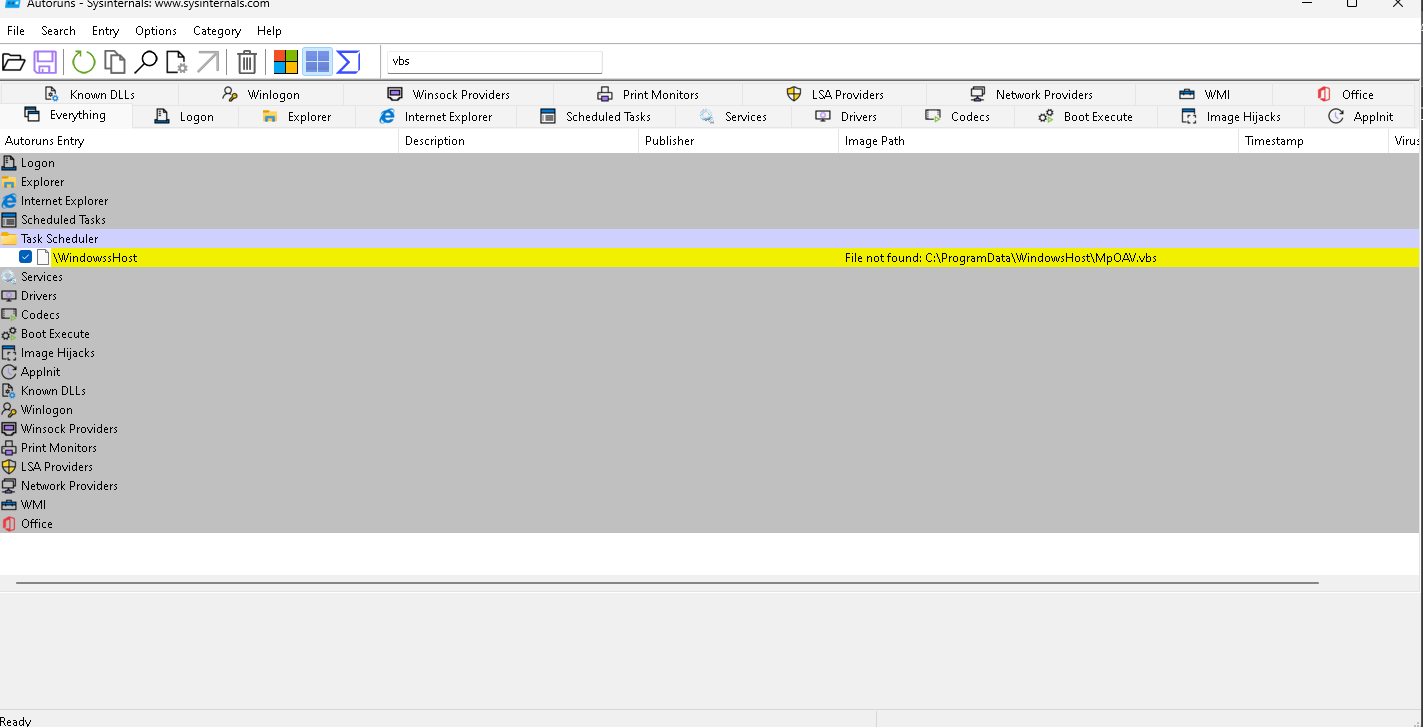This screenshot has width=1423, height=727.
Task: Switch to the Drivers tab
Action: (846, 117)
